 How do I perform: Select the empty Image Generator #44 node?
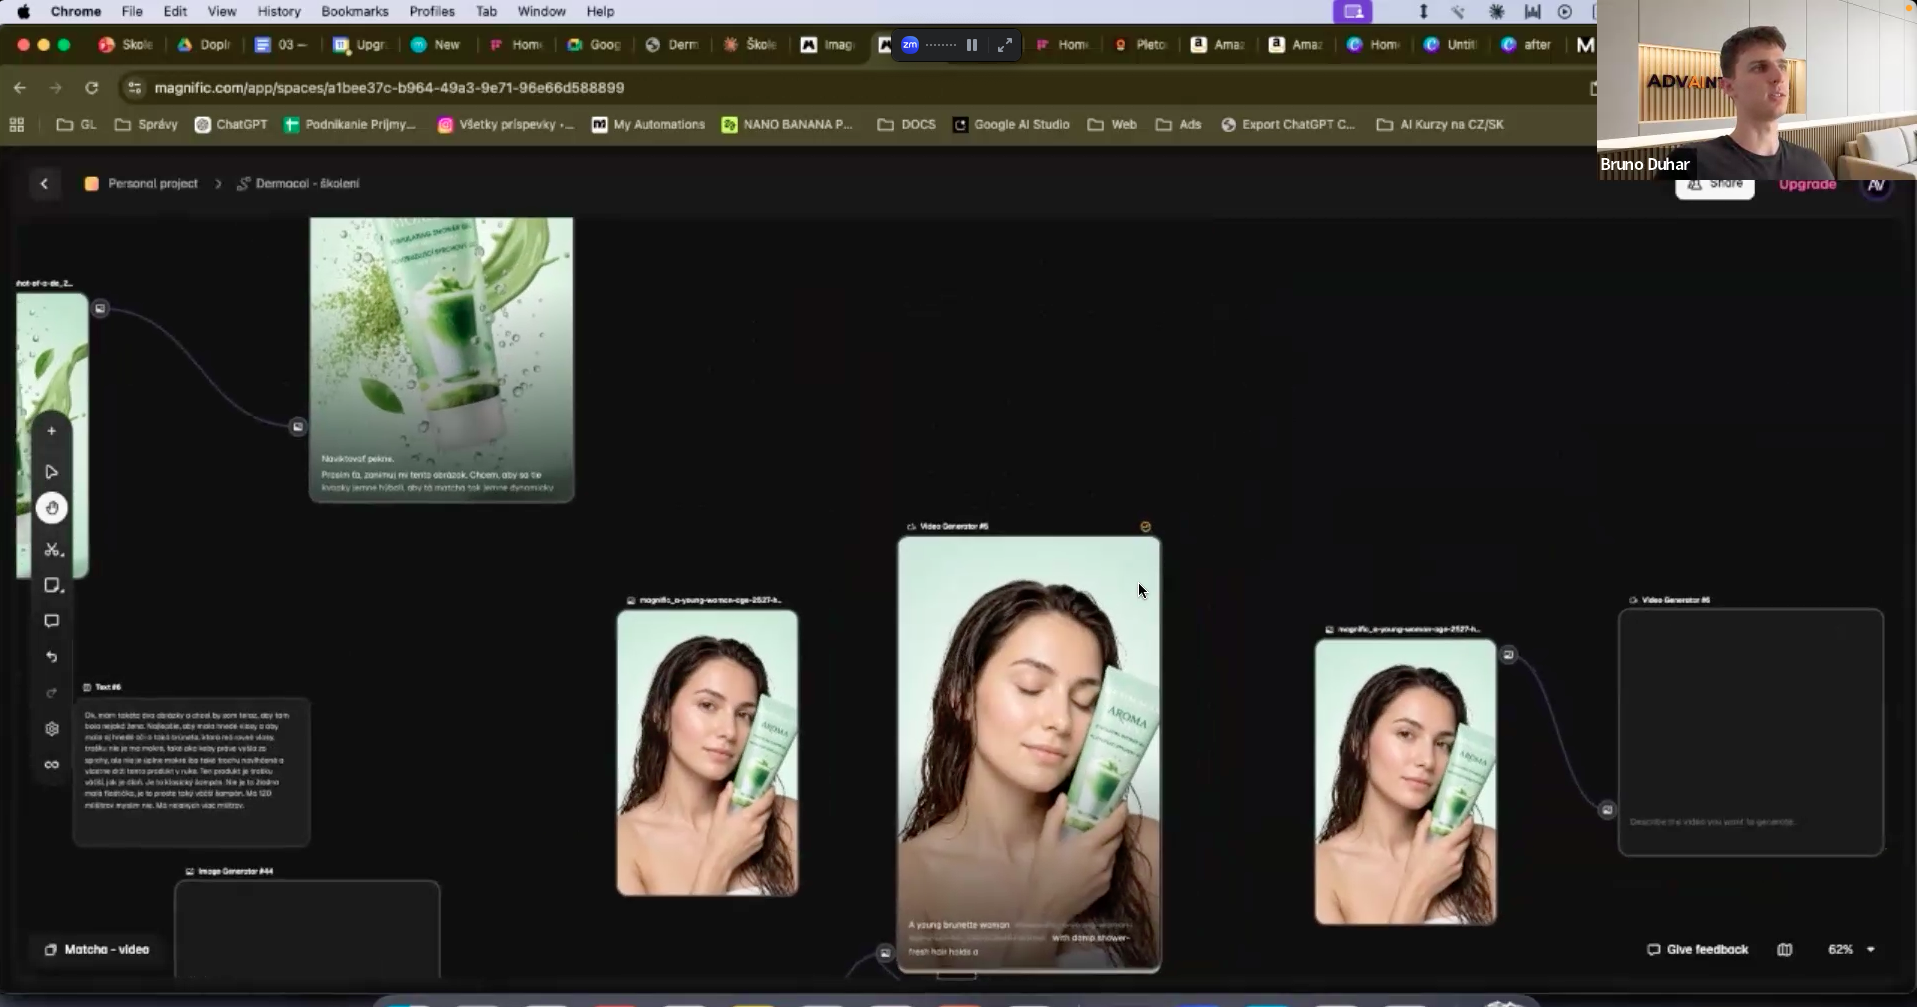(307, 929)
